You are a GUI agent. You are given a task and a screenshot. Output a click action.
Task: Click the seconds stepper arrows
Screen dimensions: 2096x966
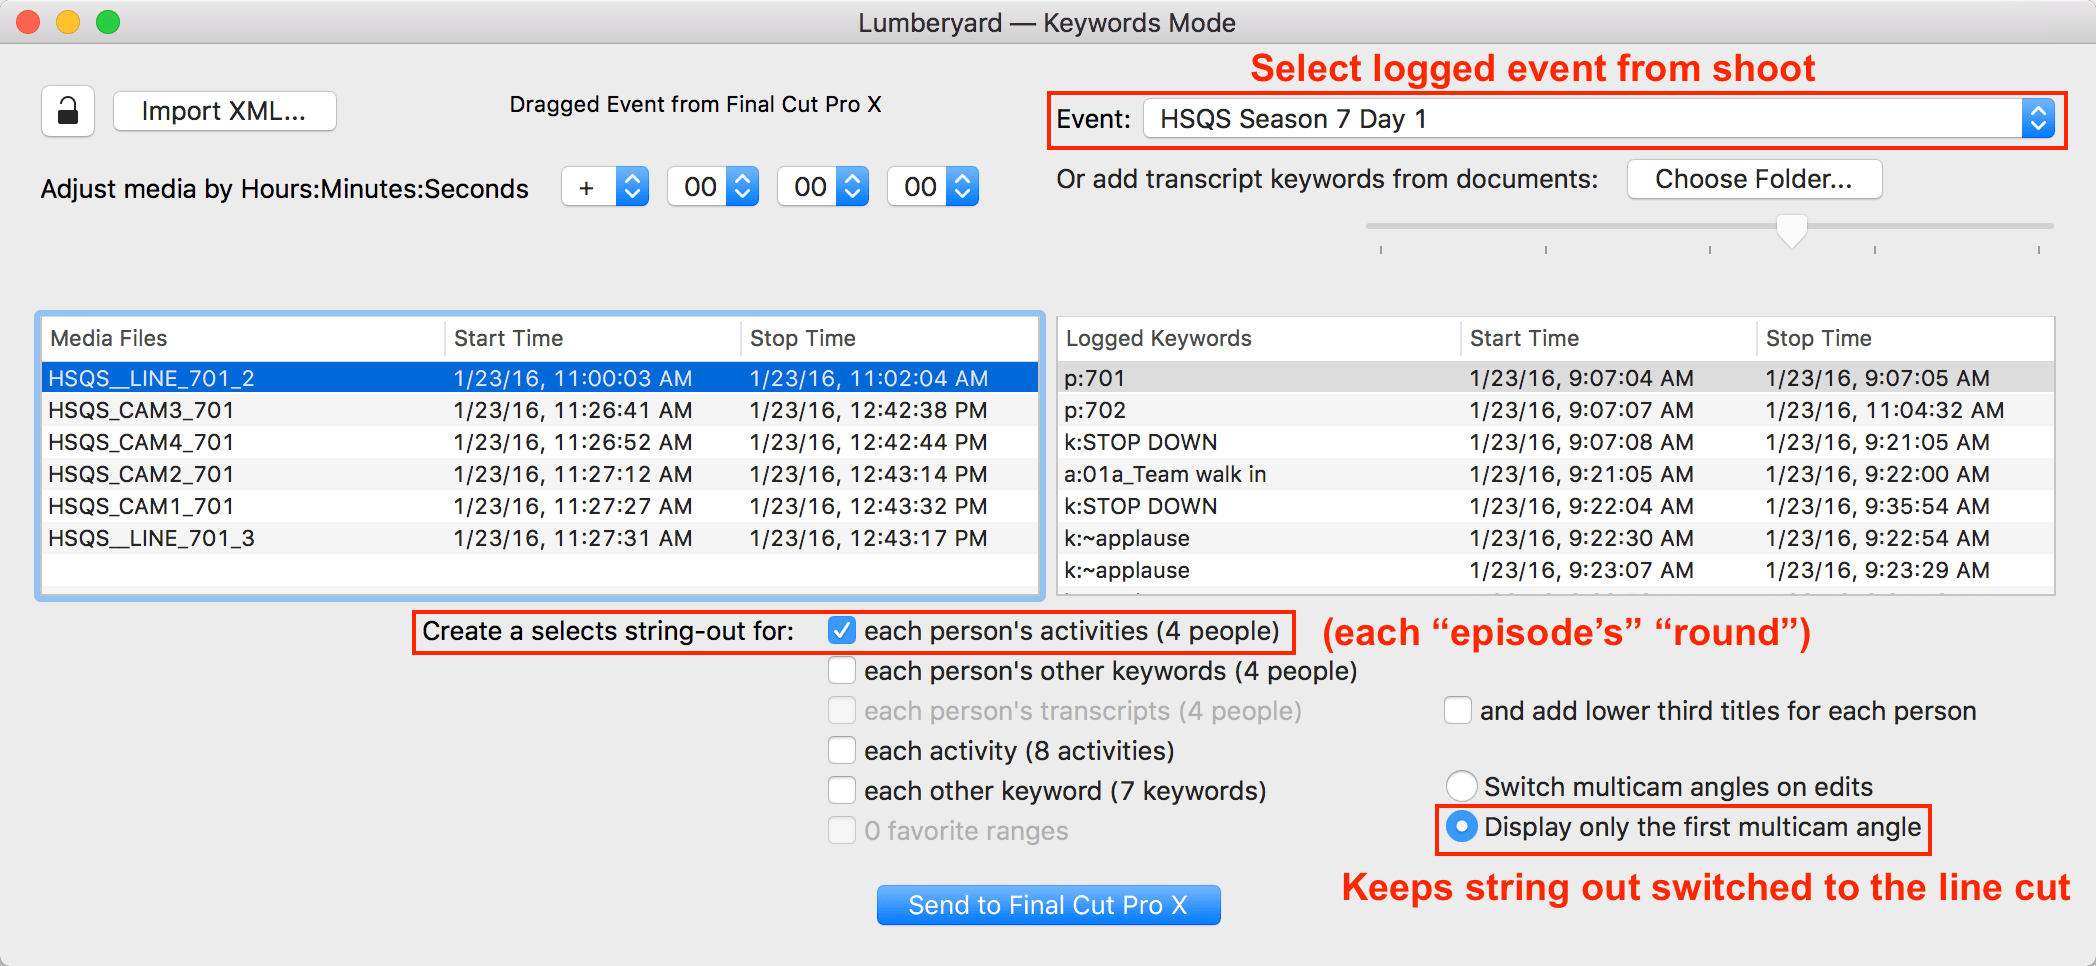962,187
